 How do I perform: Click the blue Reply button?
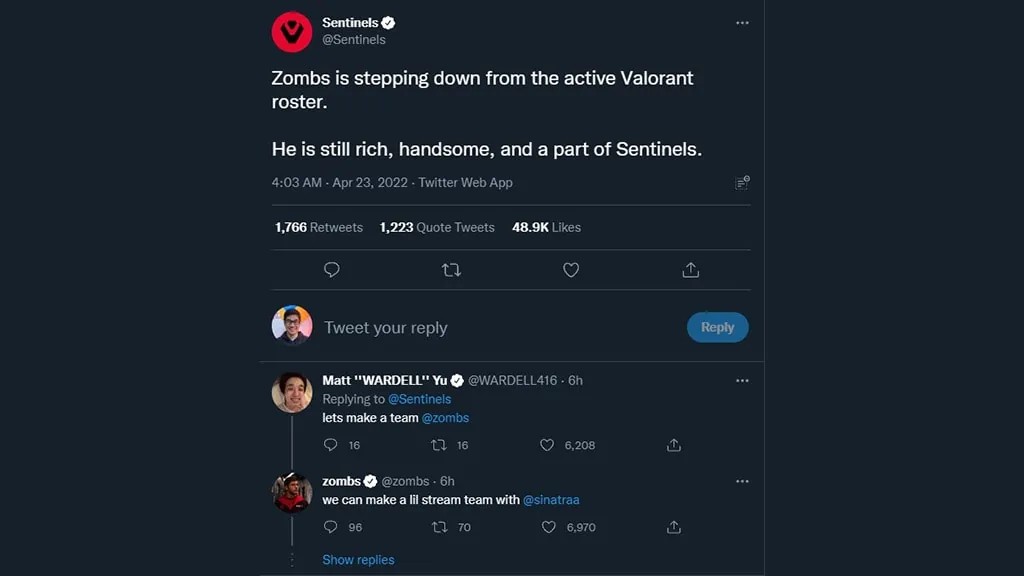[x=717, y=327]
